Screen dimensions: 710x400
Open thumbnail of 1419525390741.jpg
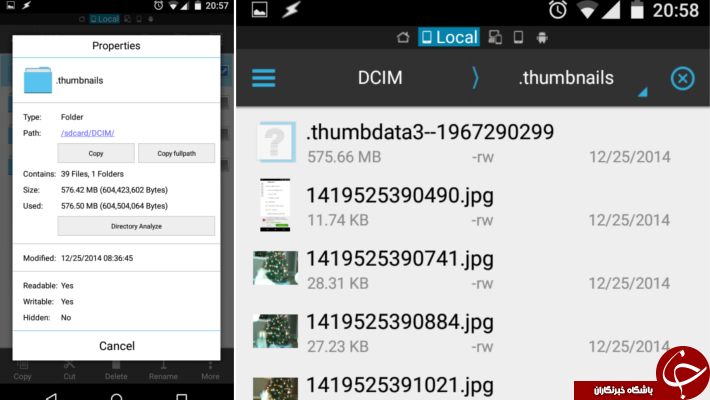click(x=275, y=268)
